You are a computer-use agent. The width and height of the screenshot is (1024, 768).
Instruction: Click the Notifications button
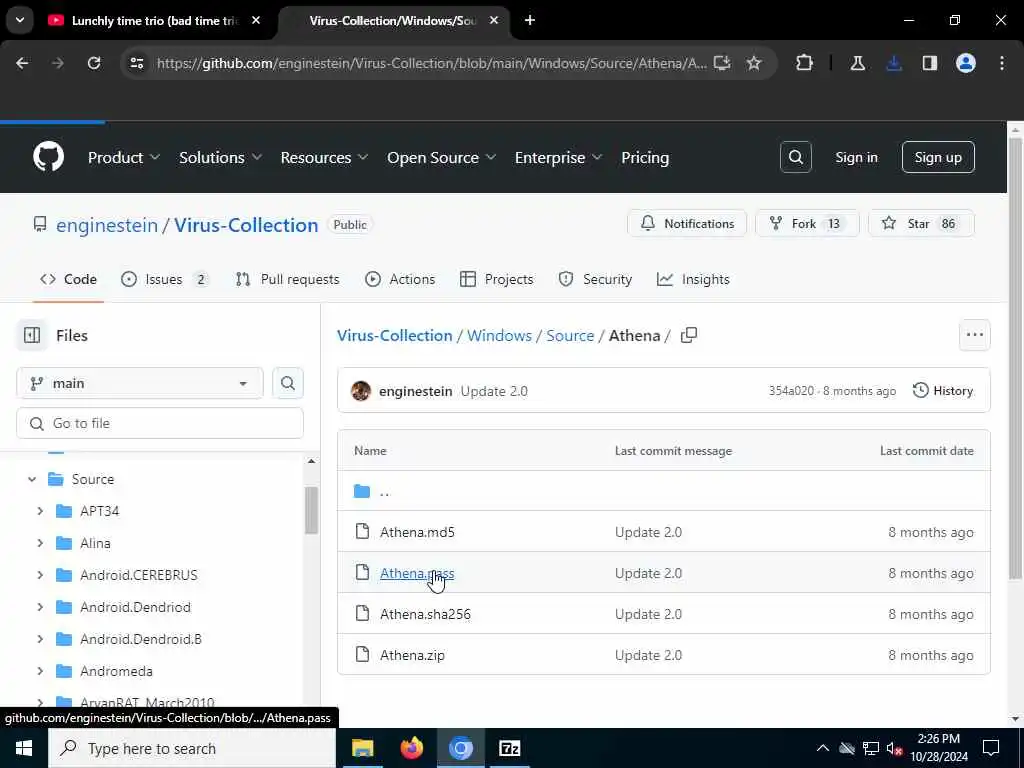[686, 223]
